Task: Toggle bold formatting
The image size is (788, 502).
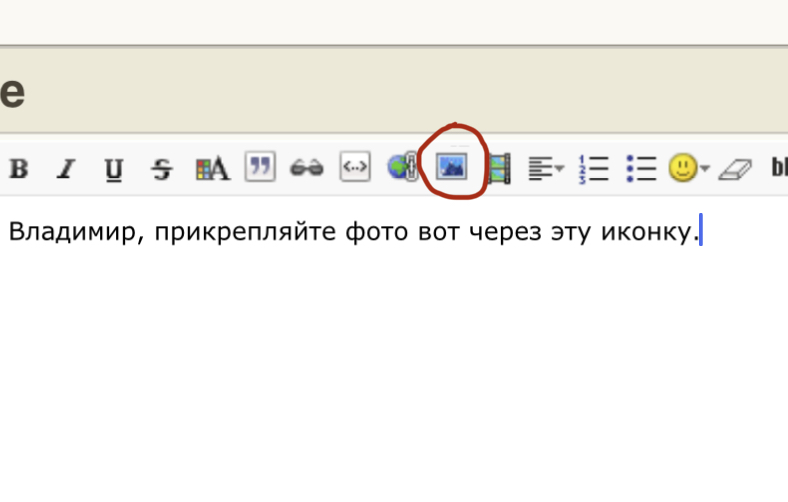Action: point(18,169)
